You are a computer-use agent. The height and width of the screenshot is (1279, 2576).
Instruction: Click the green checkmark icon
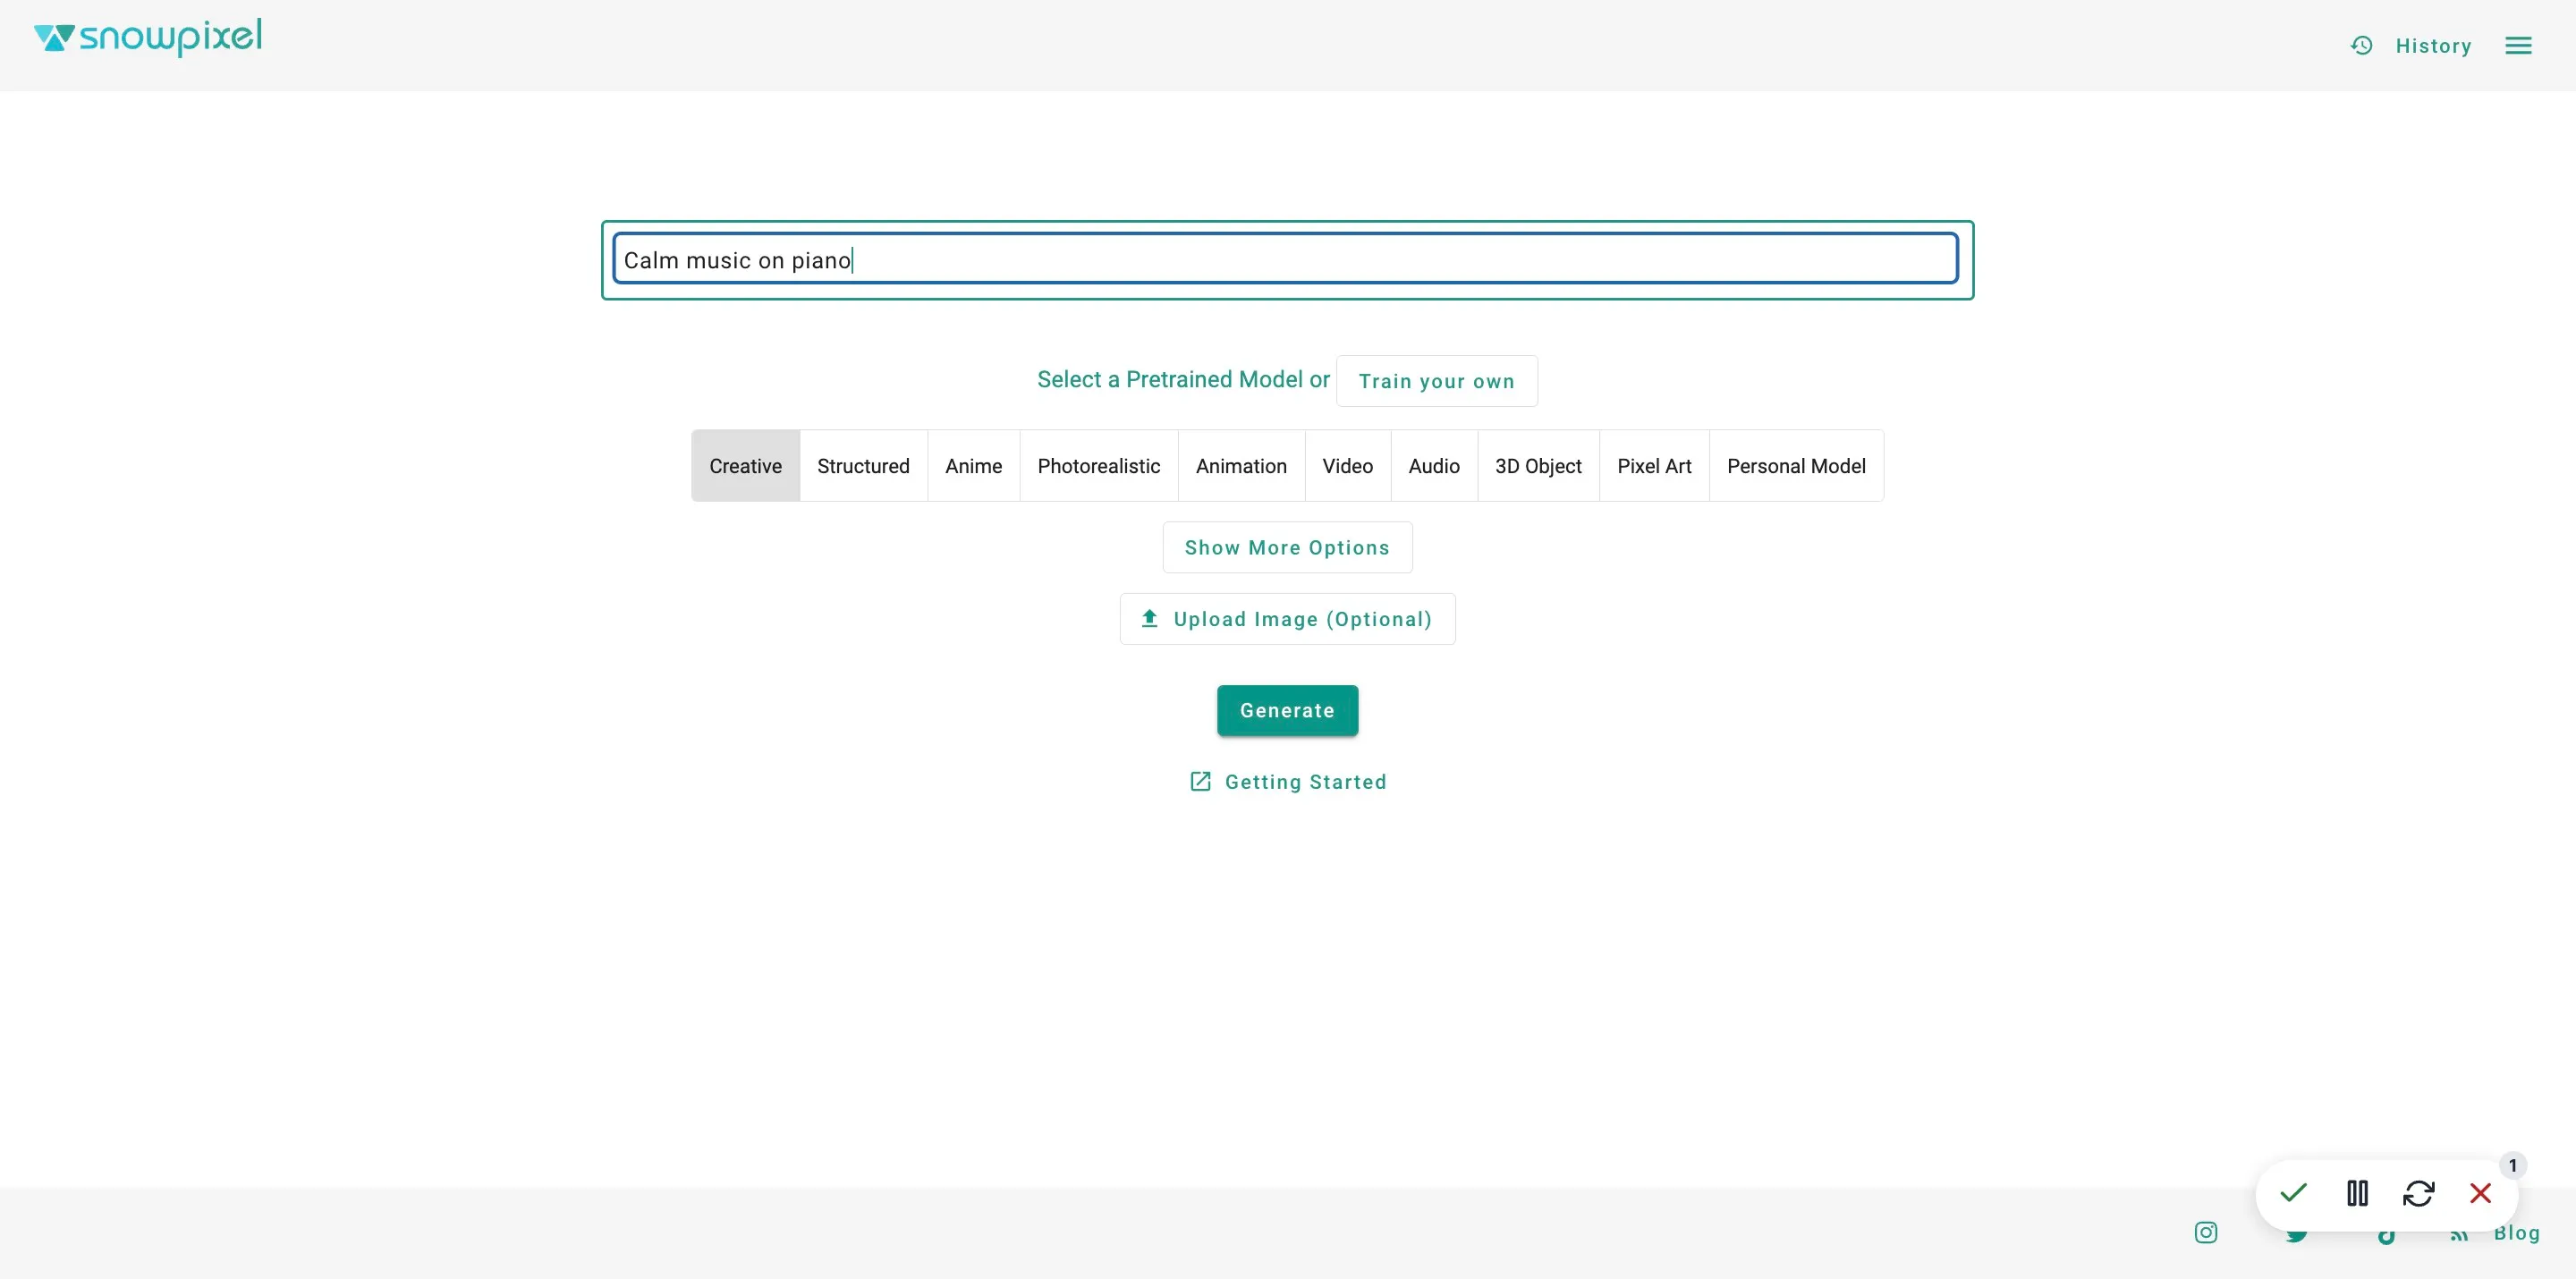click(x=2293, y=1193)
